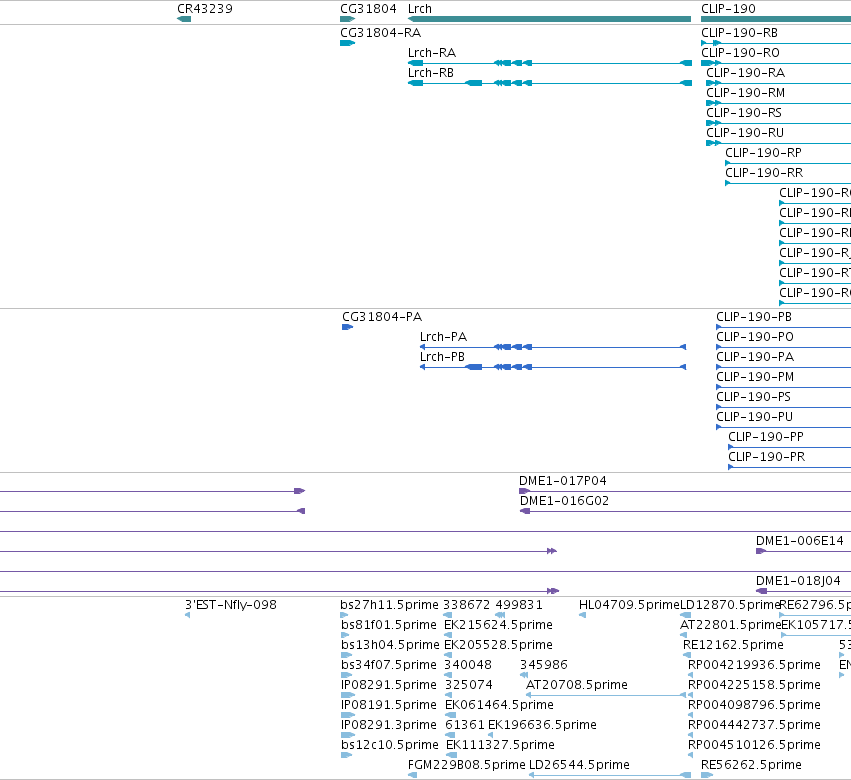Screen dimensions: 851x780
Task: Click EST IP08291.5prime
Action: [x=389, y=685]
